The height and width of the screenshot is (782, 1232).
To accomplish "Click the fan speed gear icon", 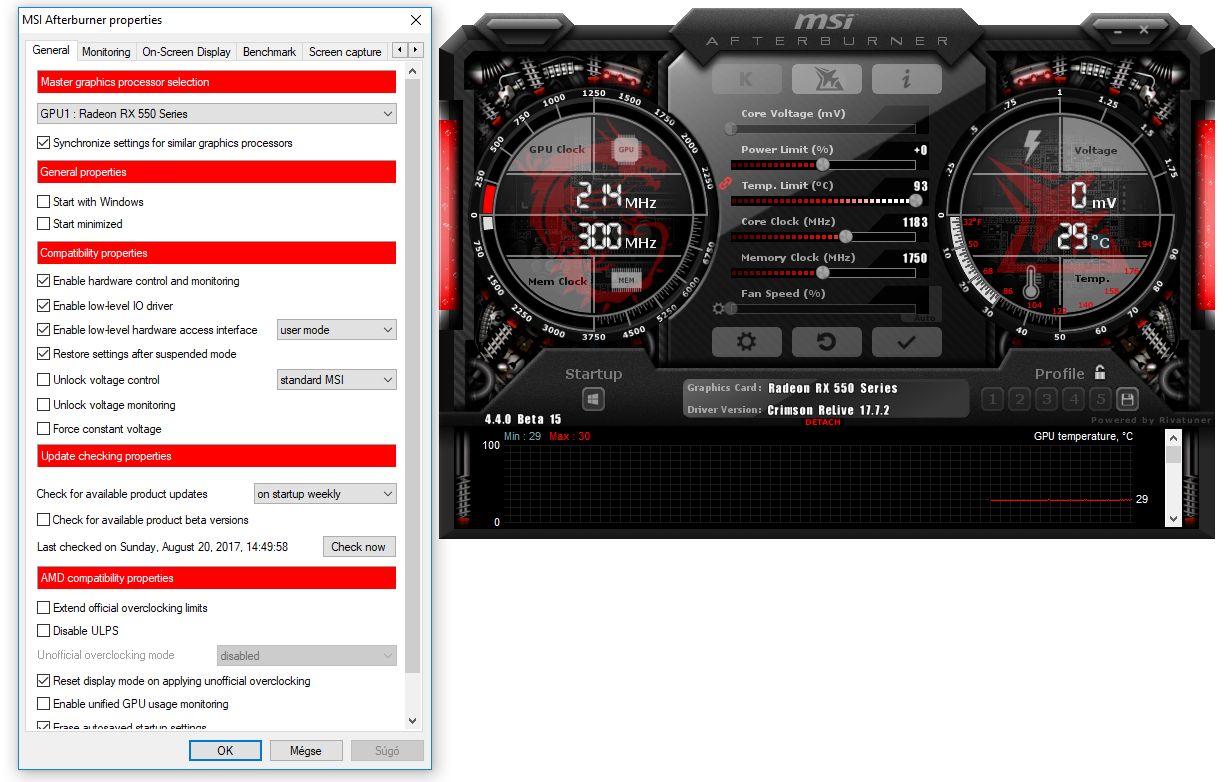I will (718, 309).
